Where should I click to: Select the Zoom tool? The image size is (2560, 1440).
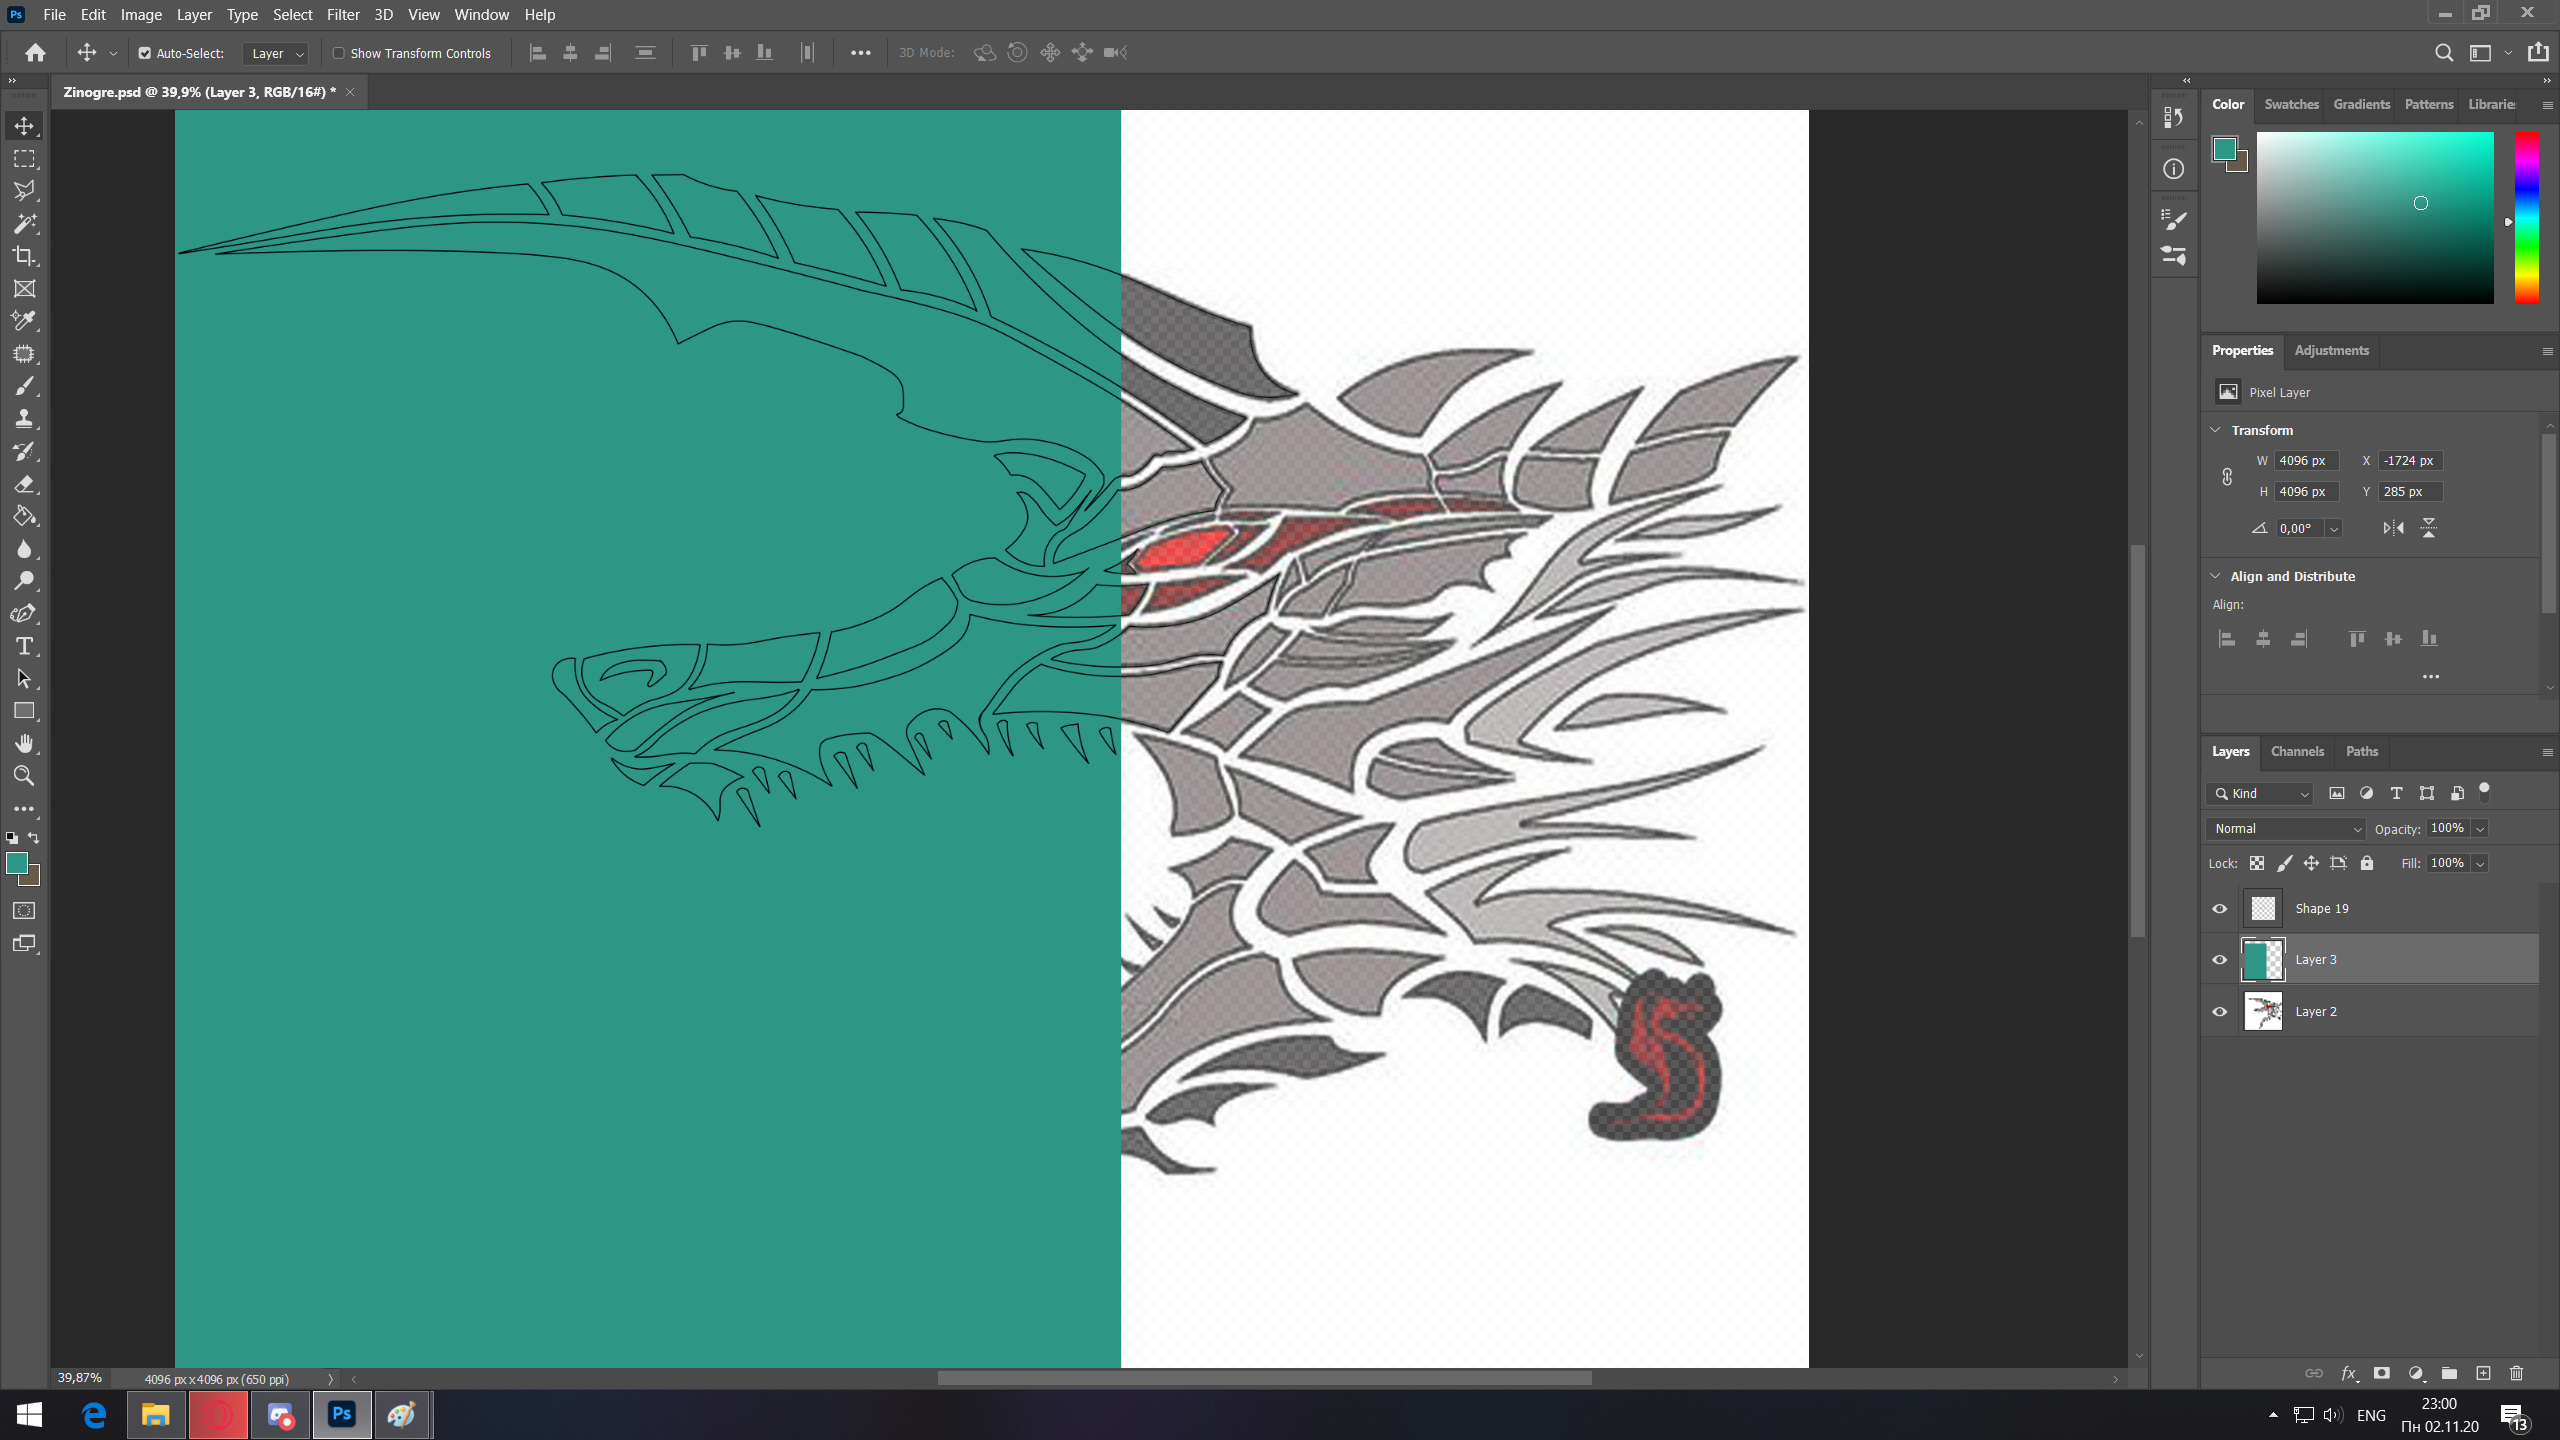pyautogui.click(x=24, y=776)
